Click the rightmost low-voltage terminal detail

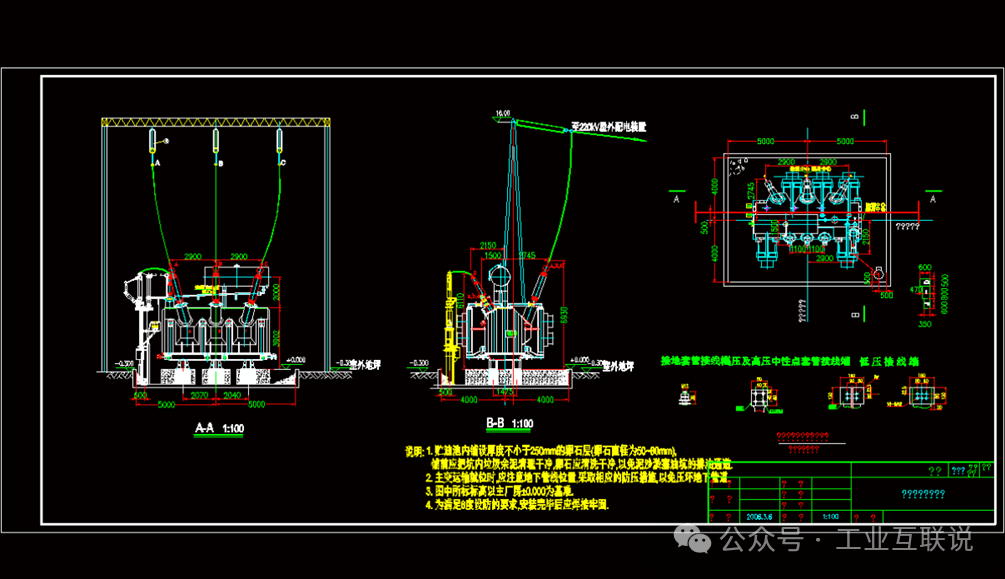pyautogui.click(x=921, y=394)
